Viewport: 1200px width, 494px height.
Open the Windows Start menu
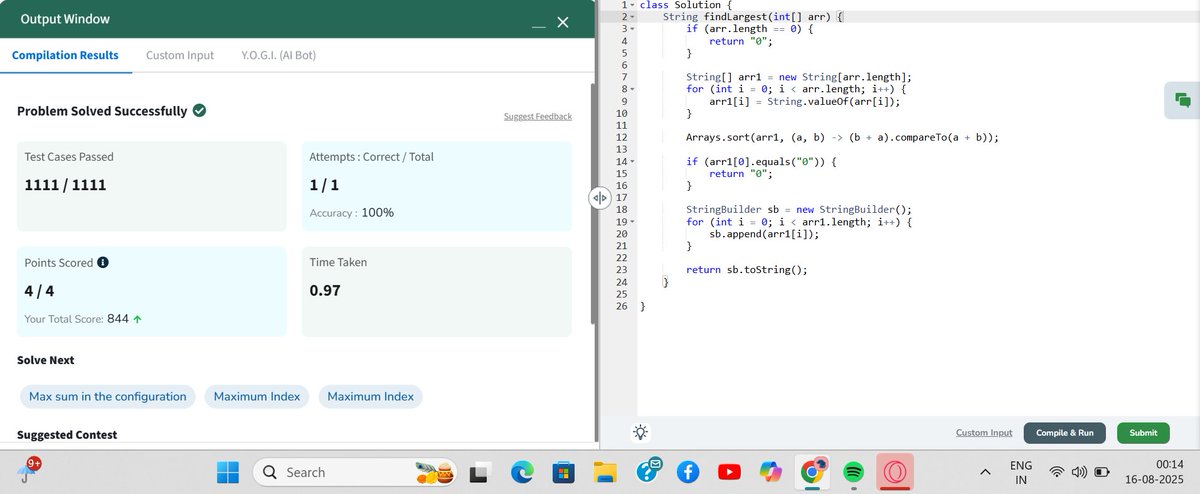coord(228,472)
